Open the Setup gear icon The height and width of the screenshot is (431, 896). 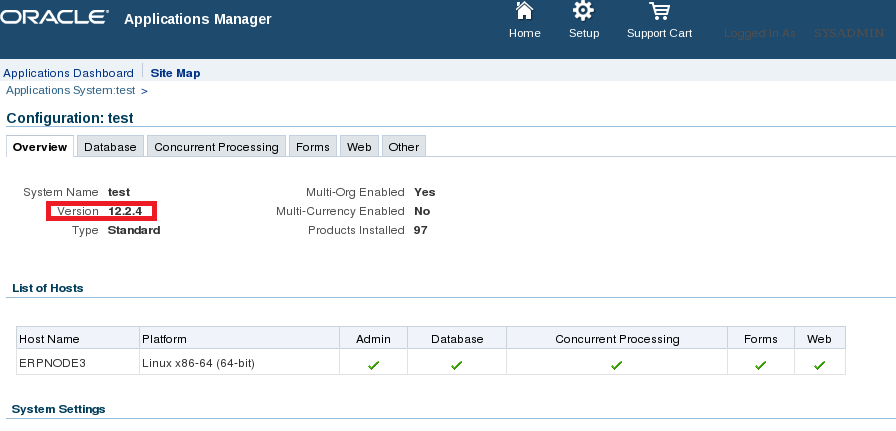point(583,10)
